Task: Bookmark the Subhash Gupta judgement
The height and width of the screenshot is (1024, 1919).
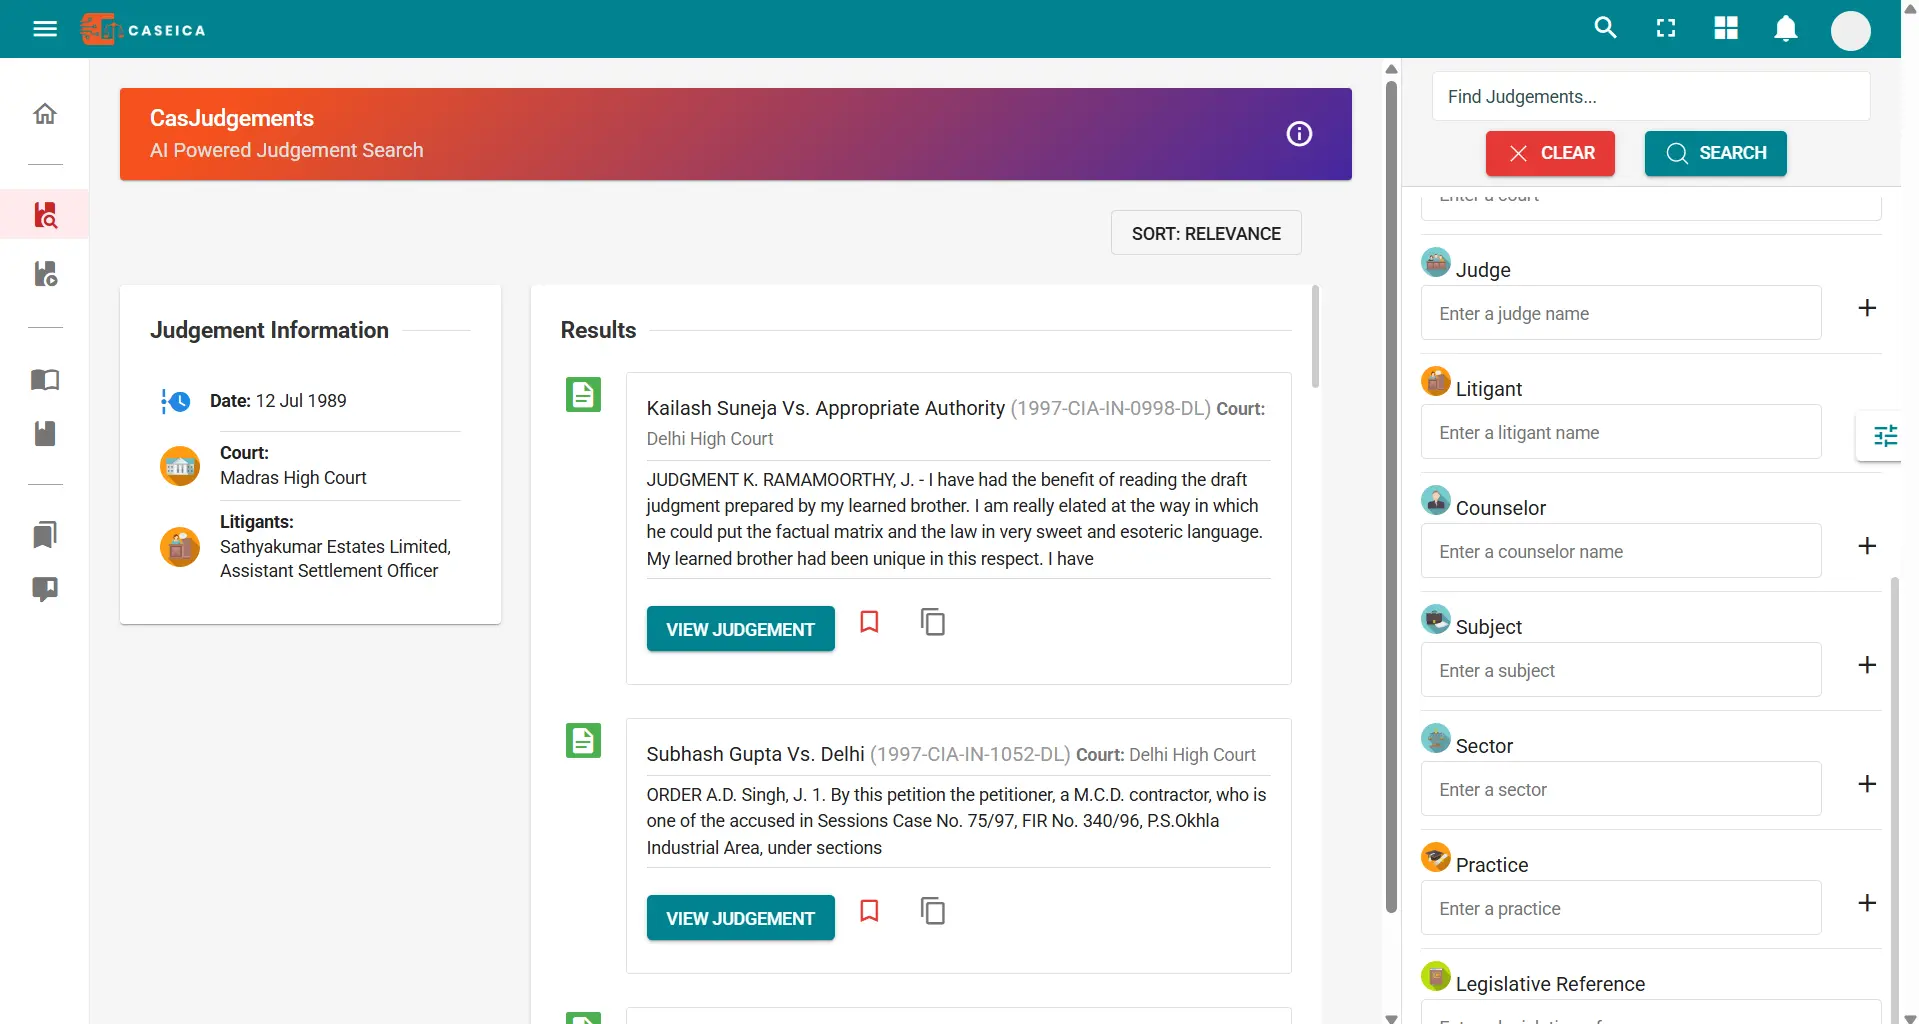Action: pyautogui.click(x=869, y=911)
